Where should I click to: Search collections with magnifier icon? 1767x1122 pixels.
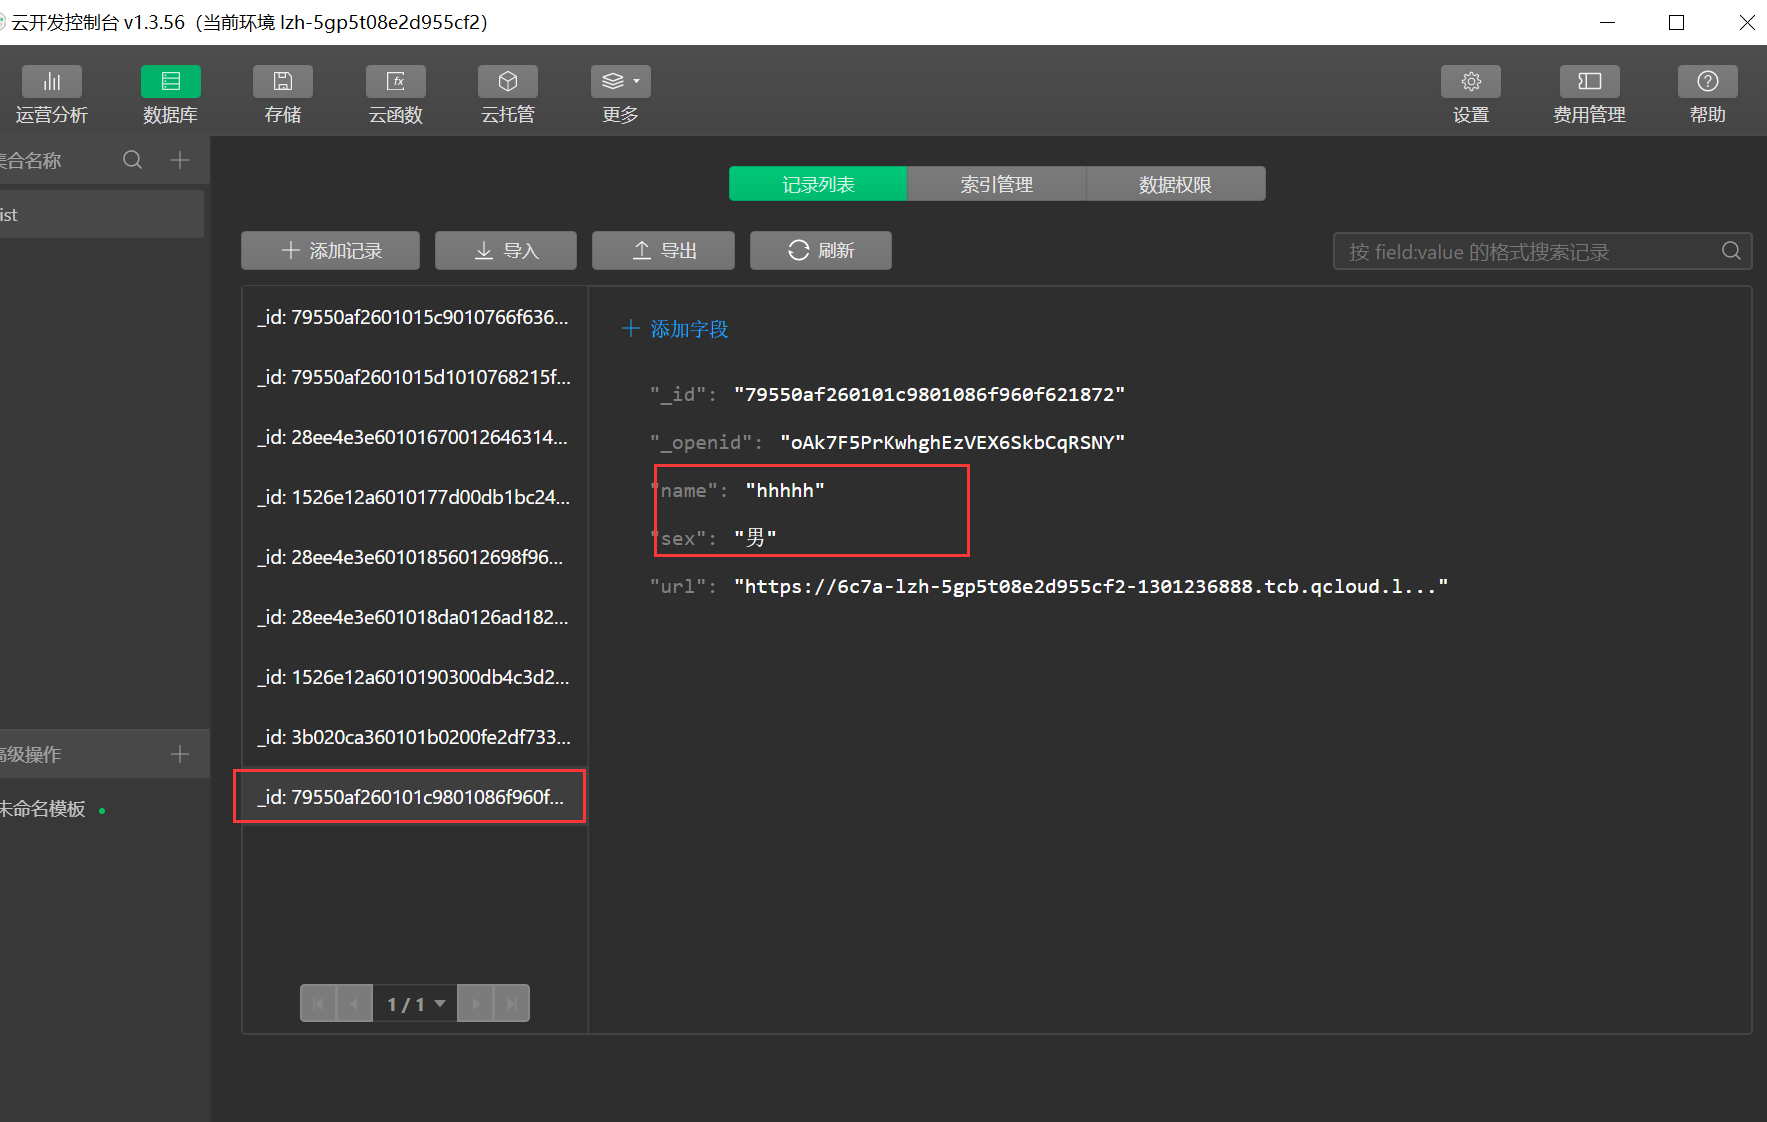(132, 160)
